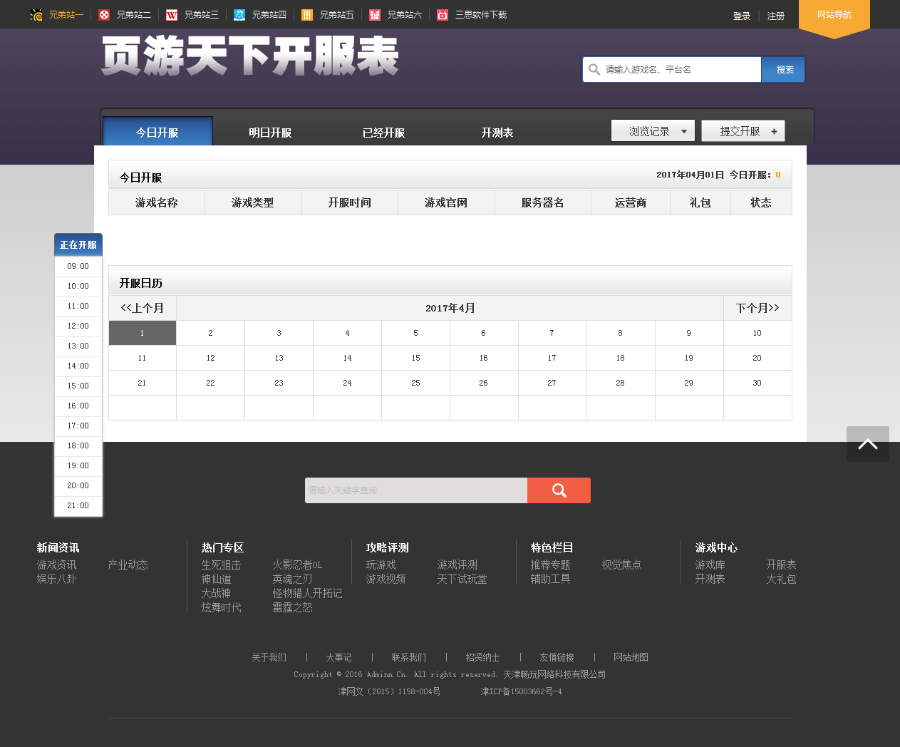Open the 生死狙击 footer link

coord(221,565)
